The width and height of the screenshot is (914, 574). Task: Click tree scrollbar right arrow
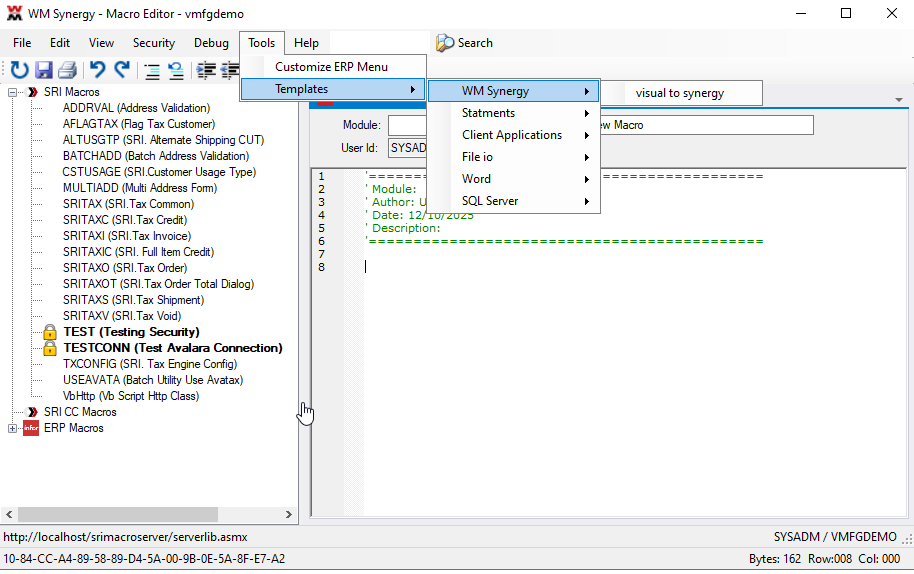point(289,515)
